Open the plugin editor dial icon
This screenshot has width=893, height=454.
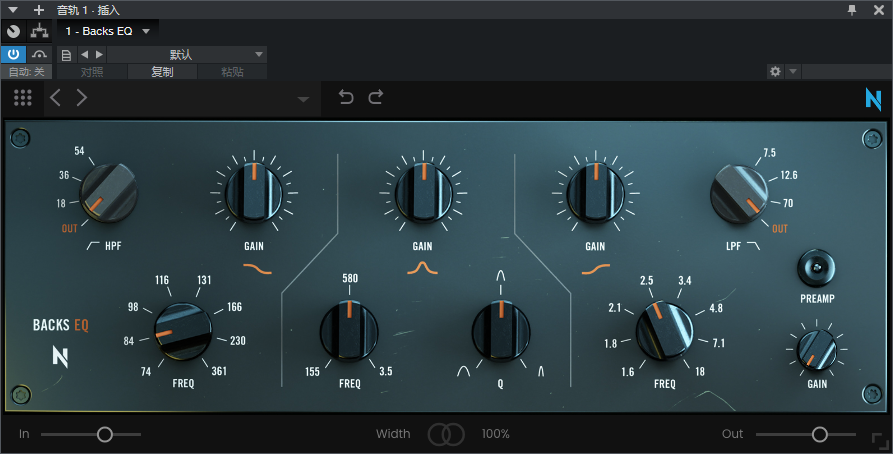13,31
